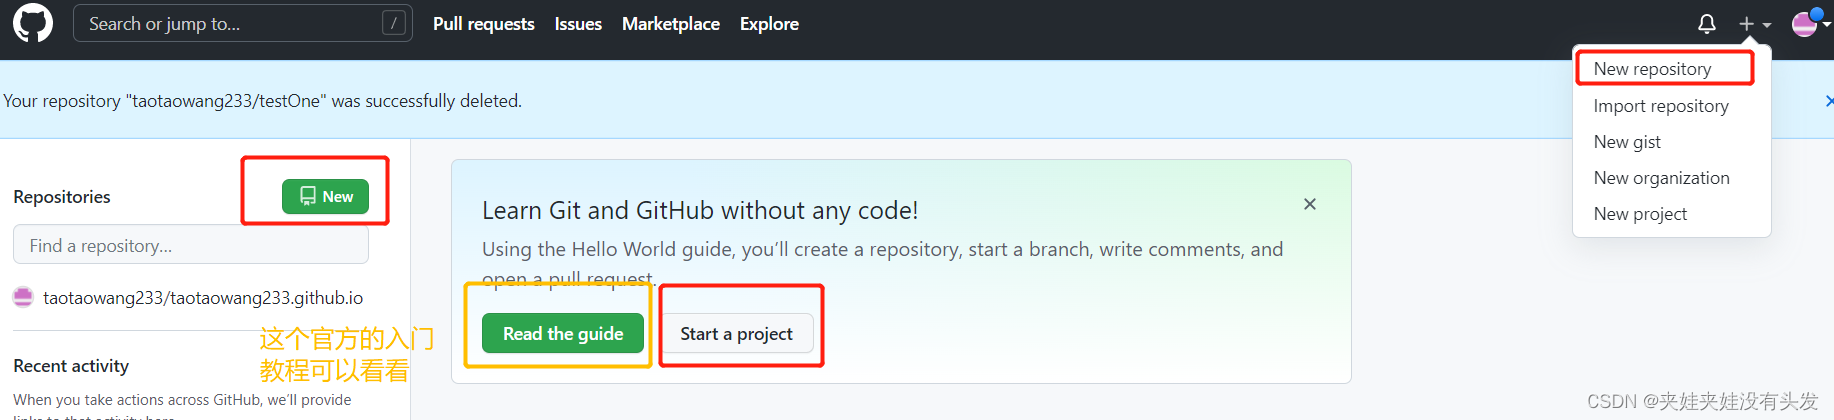
Task: Expand the plus create-new dropdown
Action: [x=1754, y=24]
